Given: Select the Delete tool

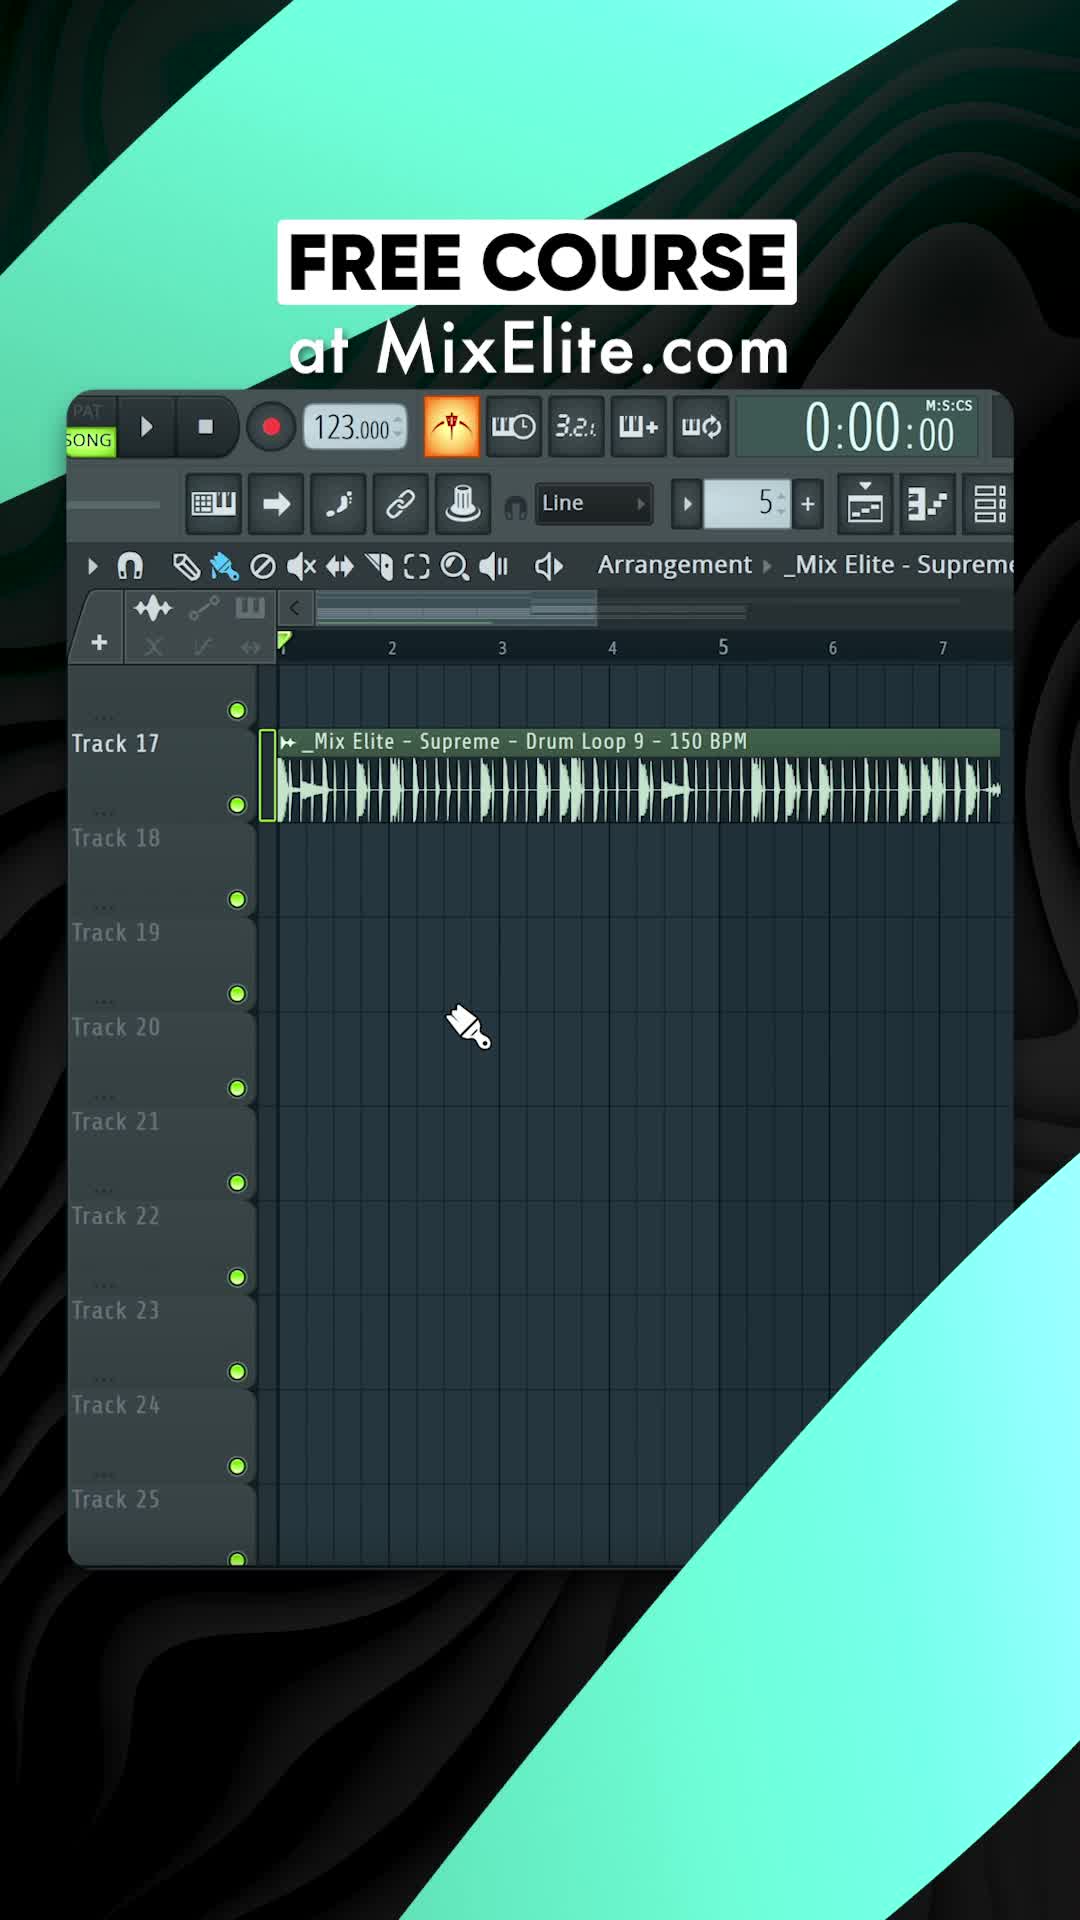Looking at the screenshot, I should [x=263, y=567].
